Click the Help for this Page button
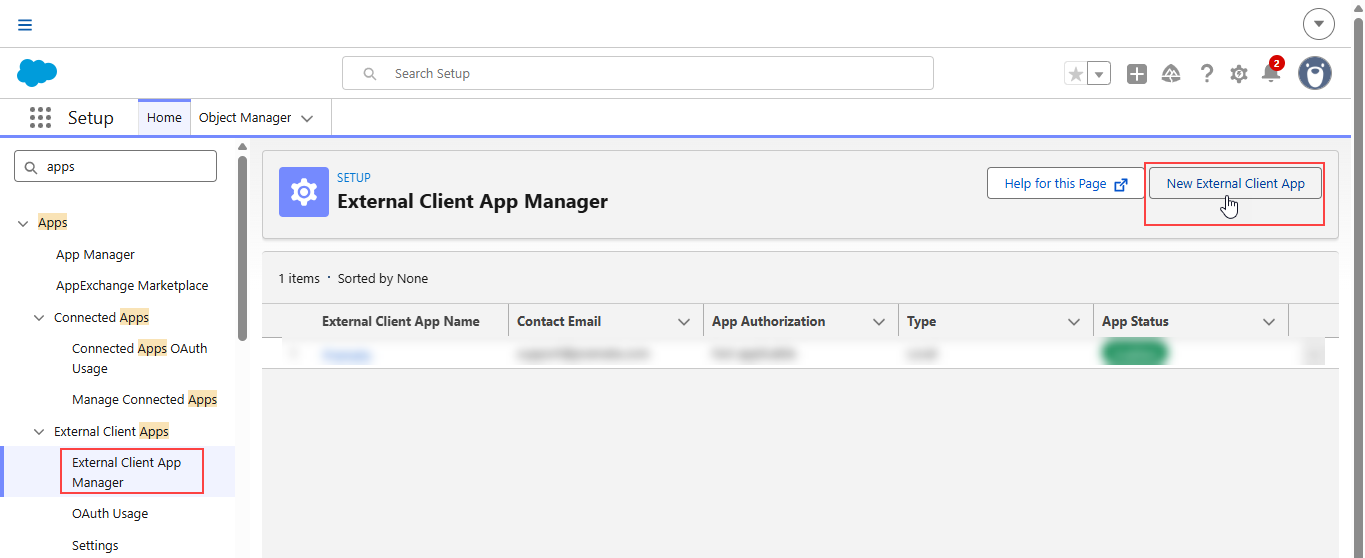 (x=1066, y=183)
